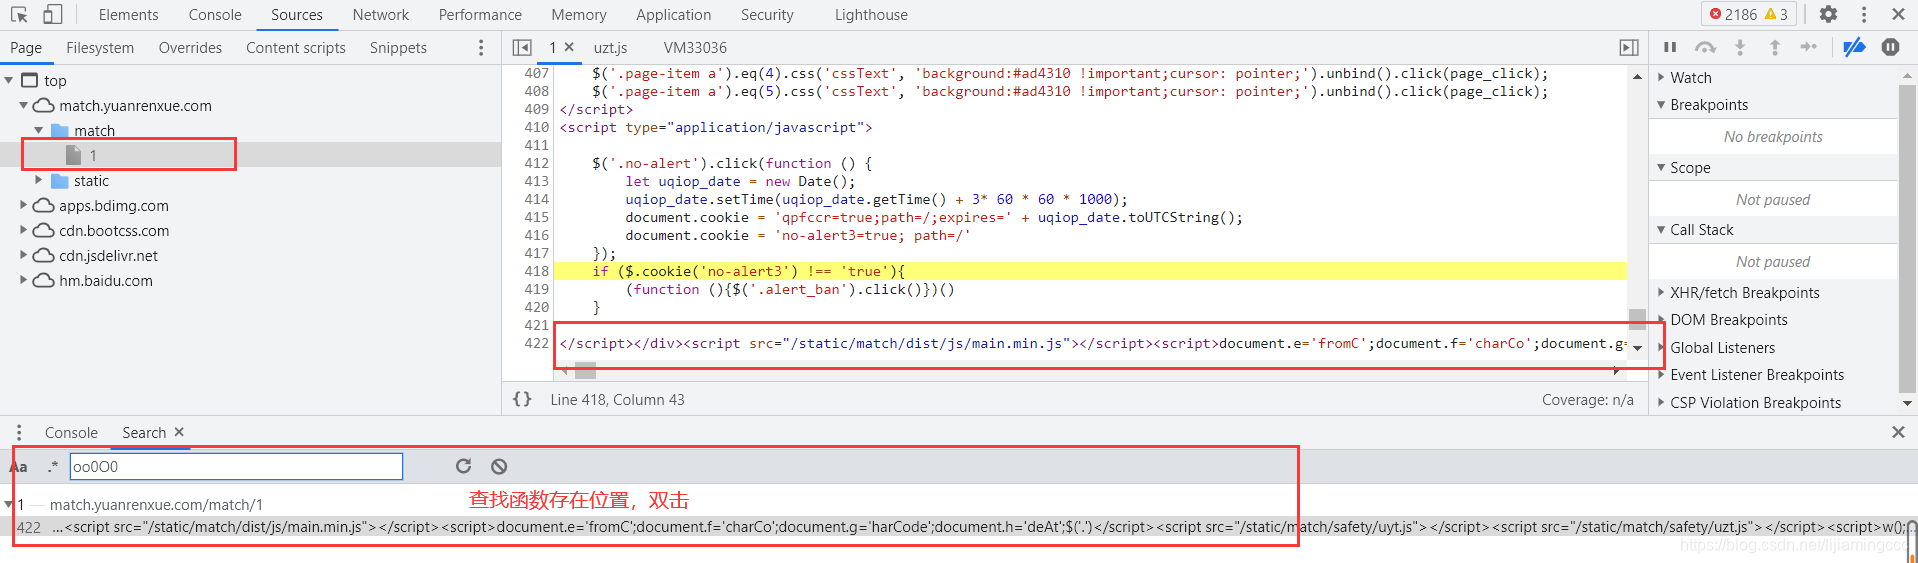
Task: Click the Step over function call icon
Action: pyautogui.click(x=1705, y=47)
